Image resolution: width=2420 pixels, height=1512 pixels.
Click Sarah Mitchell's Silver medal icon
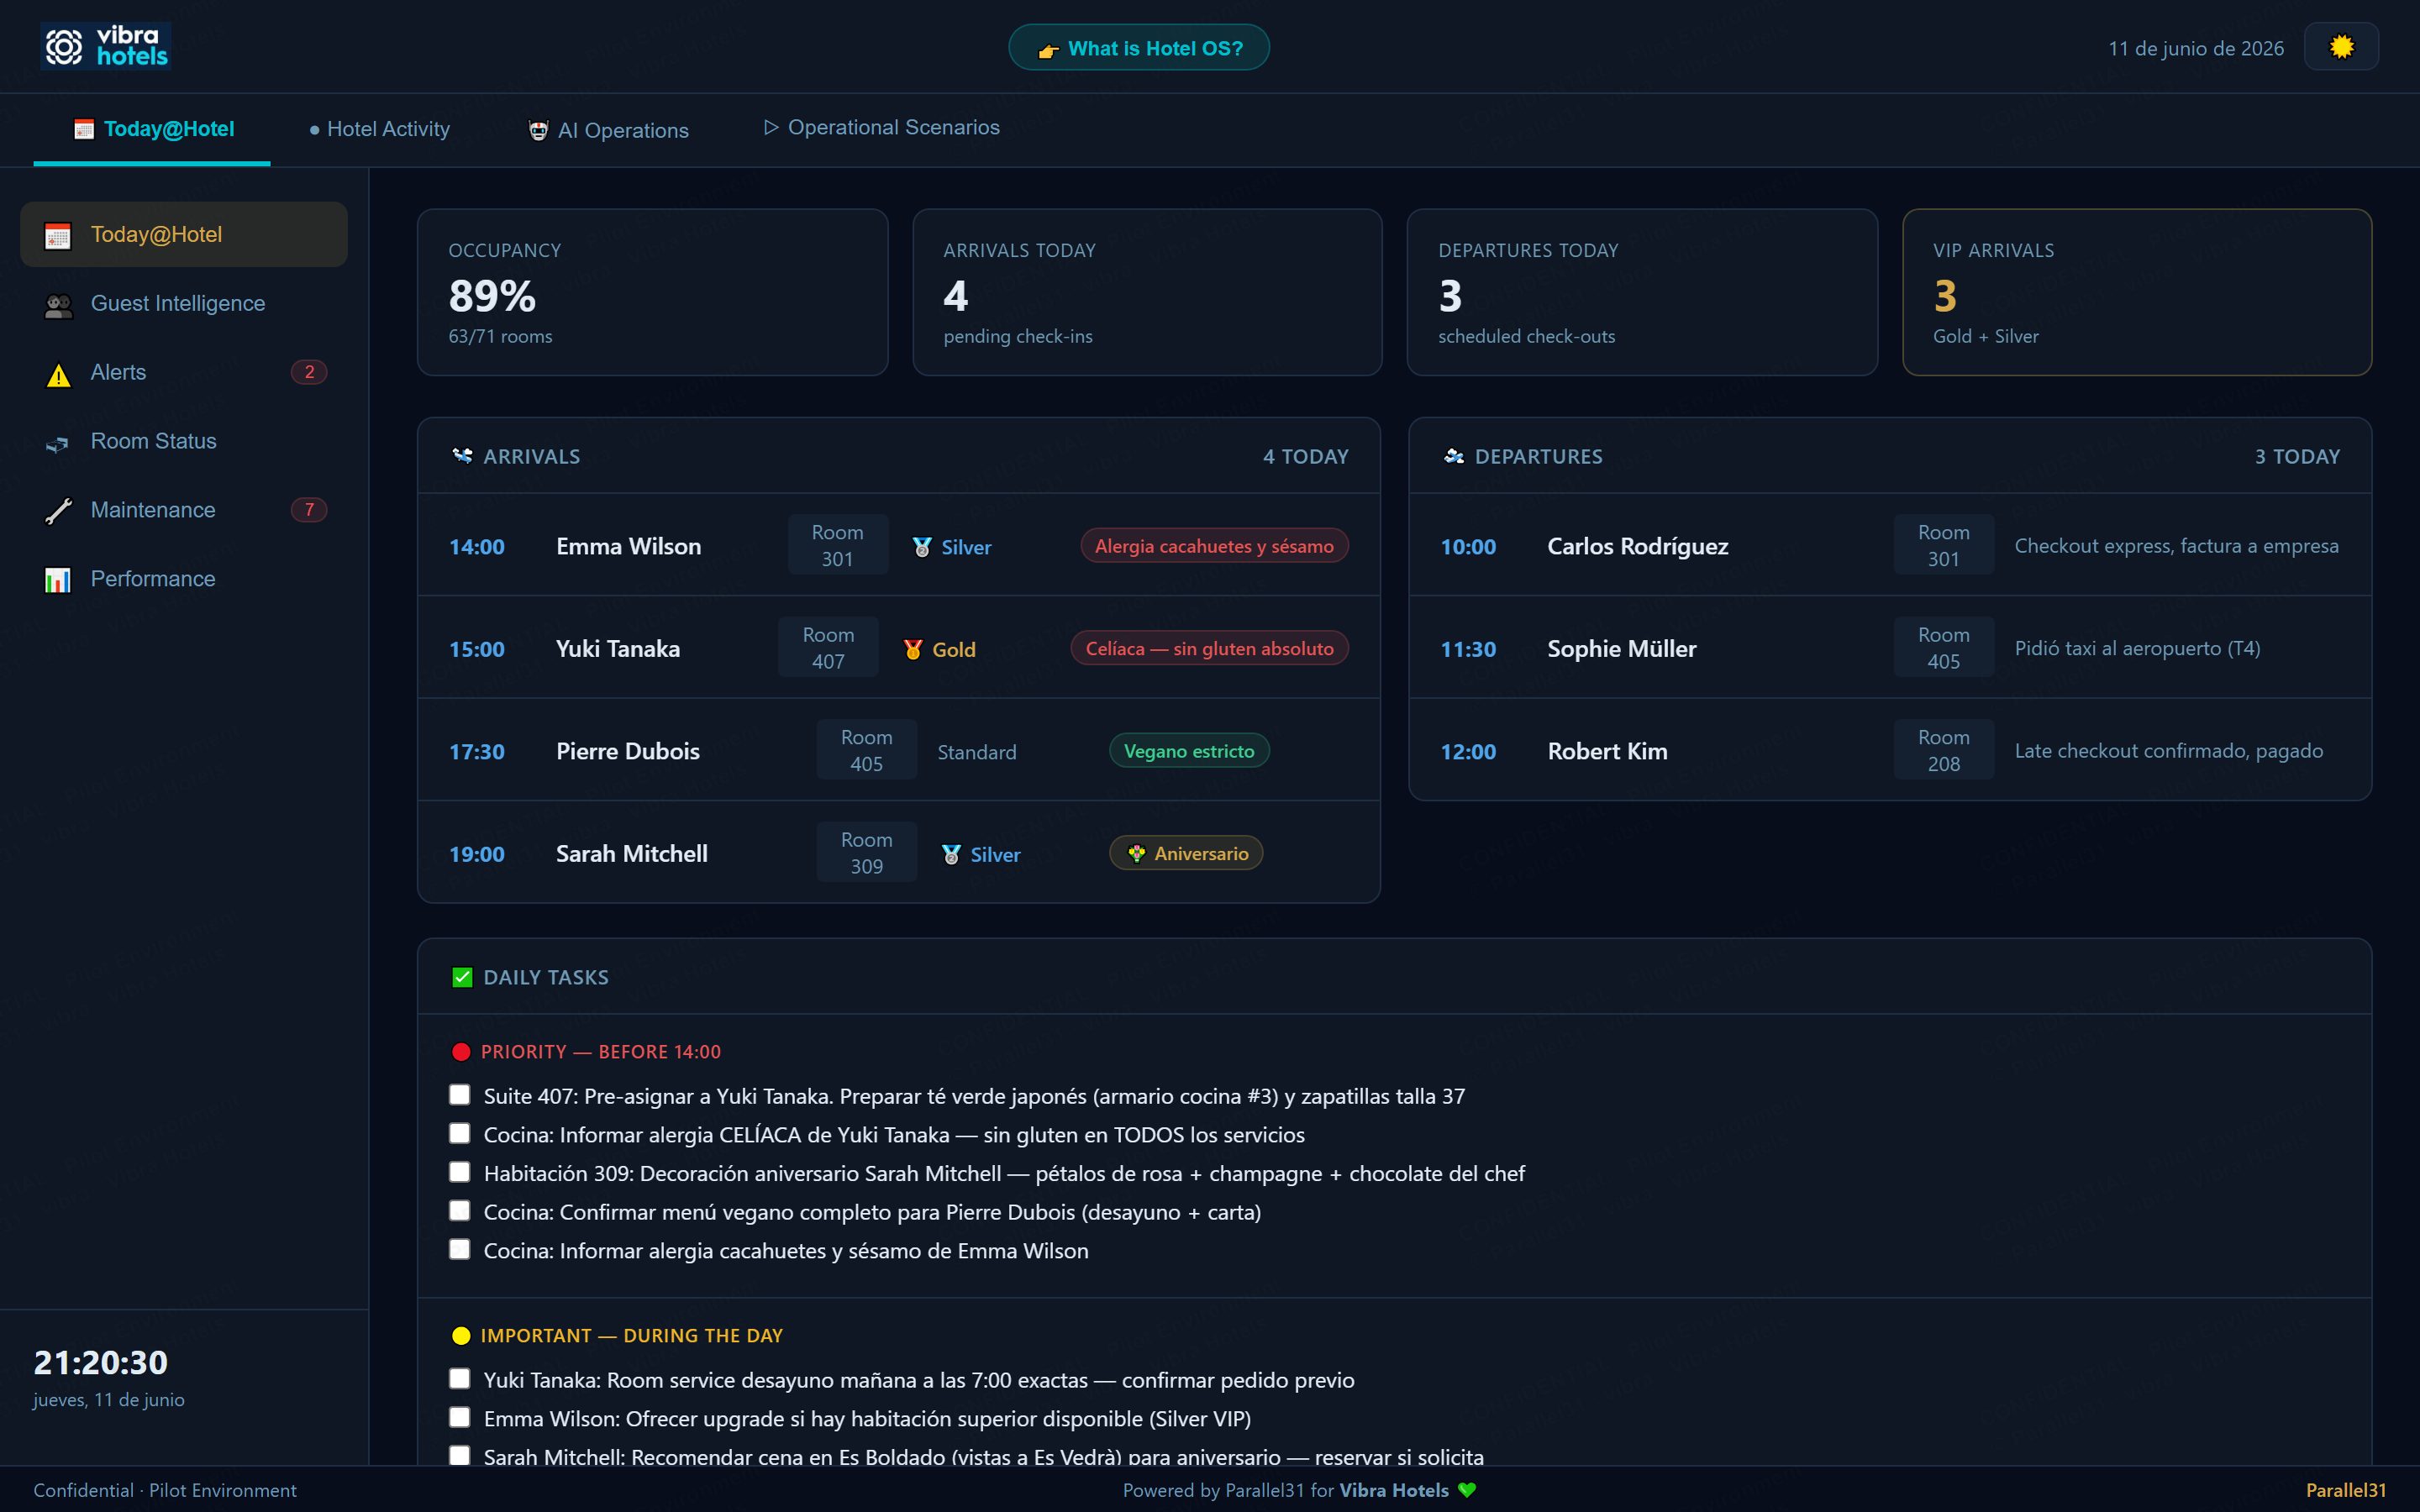[x=951, y=855]
